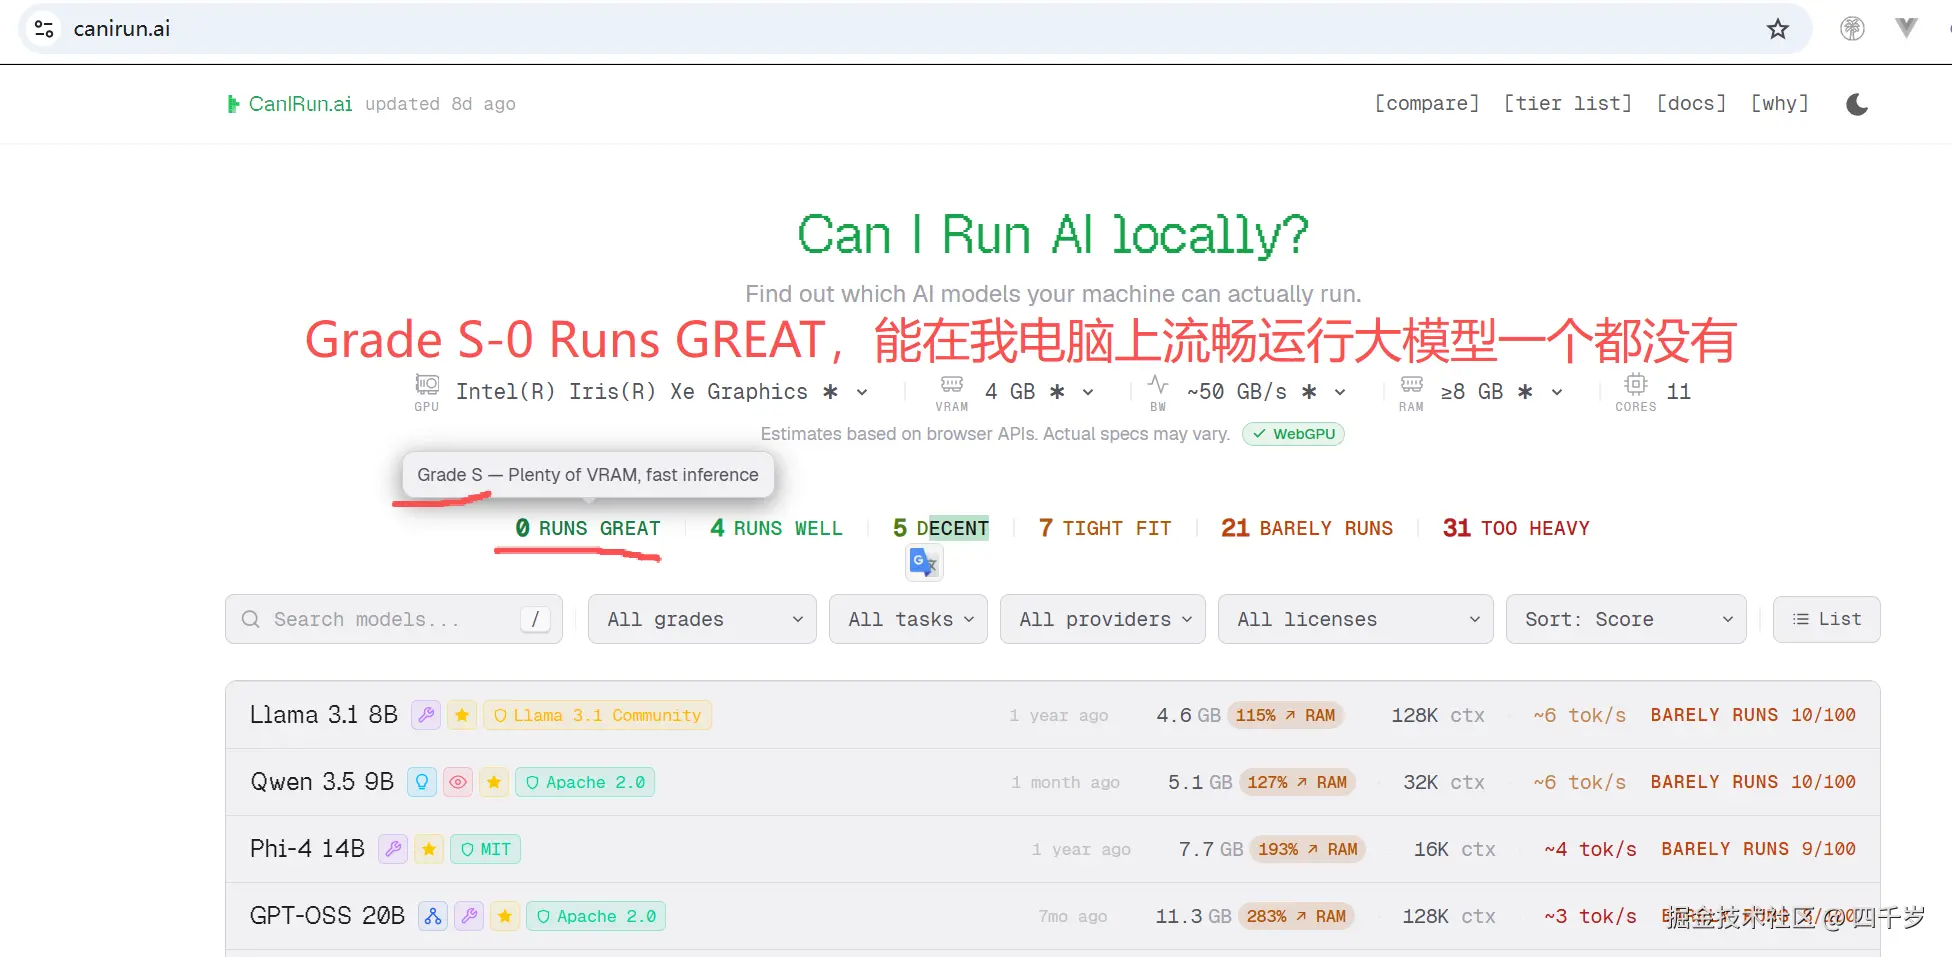Filter by 0 RUNS GREAT

pyautogui.click(x=587, y=528)
